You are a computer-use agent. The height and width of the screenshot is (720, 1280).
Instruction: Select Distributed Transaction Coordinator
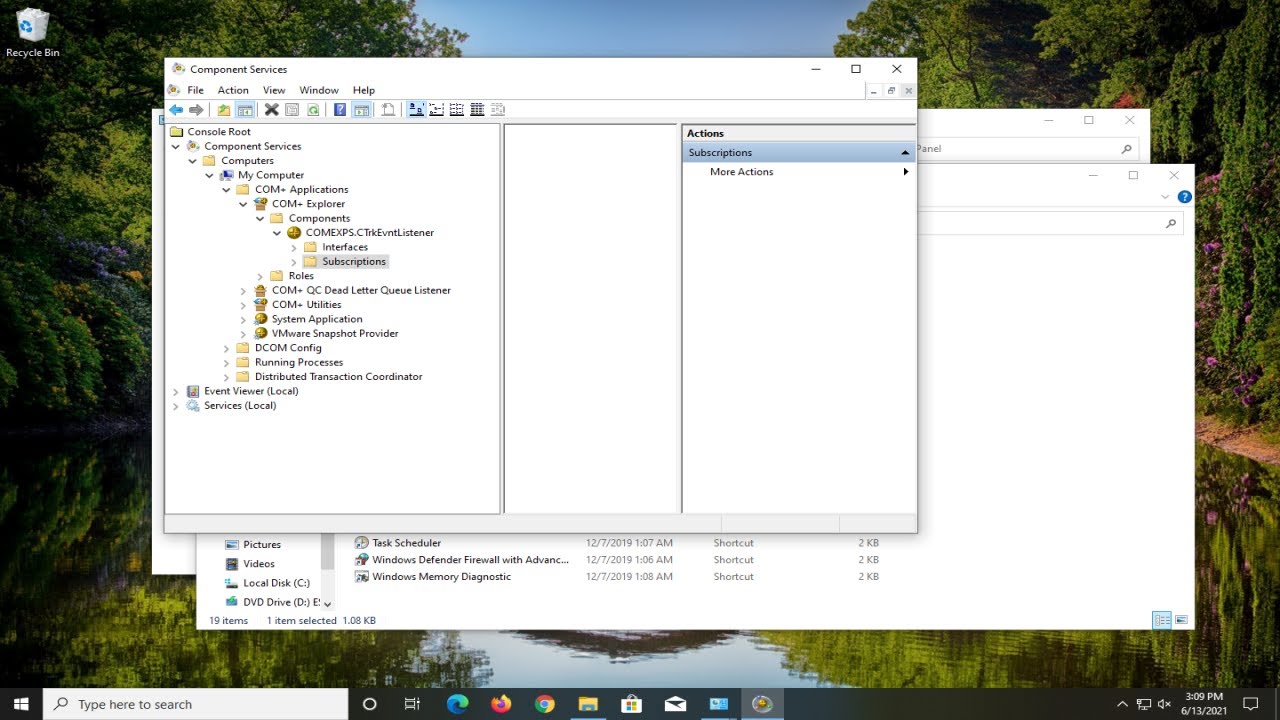pyautogui.click(x=338, y=377)
